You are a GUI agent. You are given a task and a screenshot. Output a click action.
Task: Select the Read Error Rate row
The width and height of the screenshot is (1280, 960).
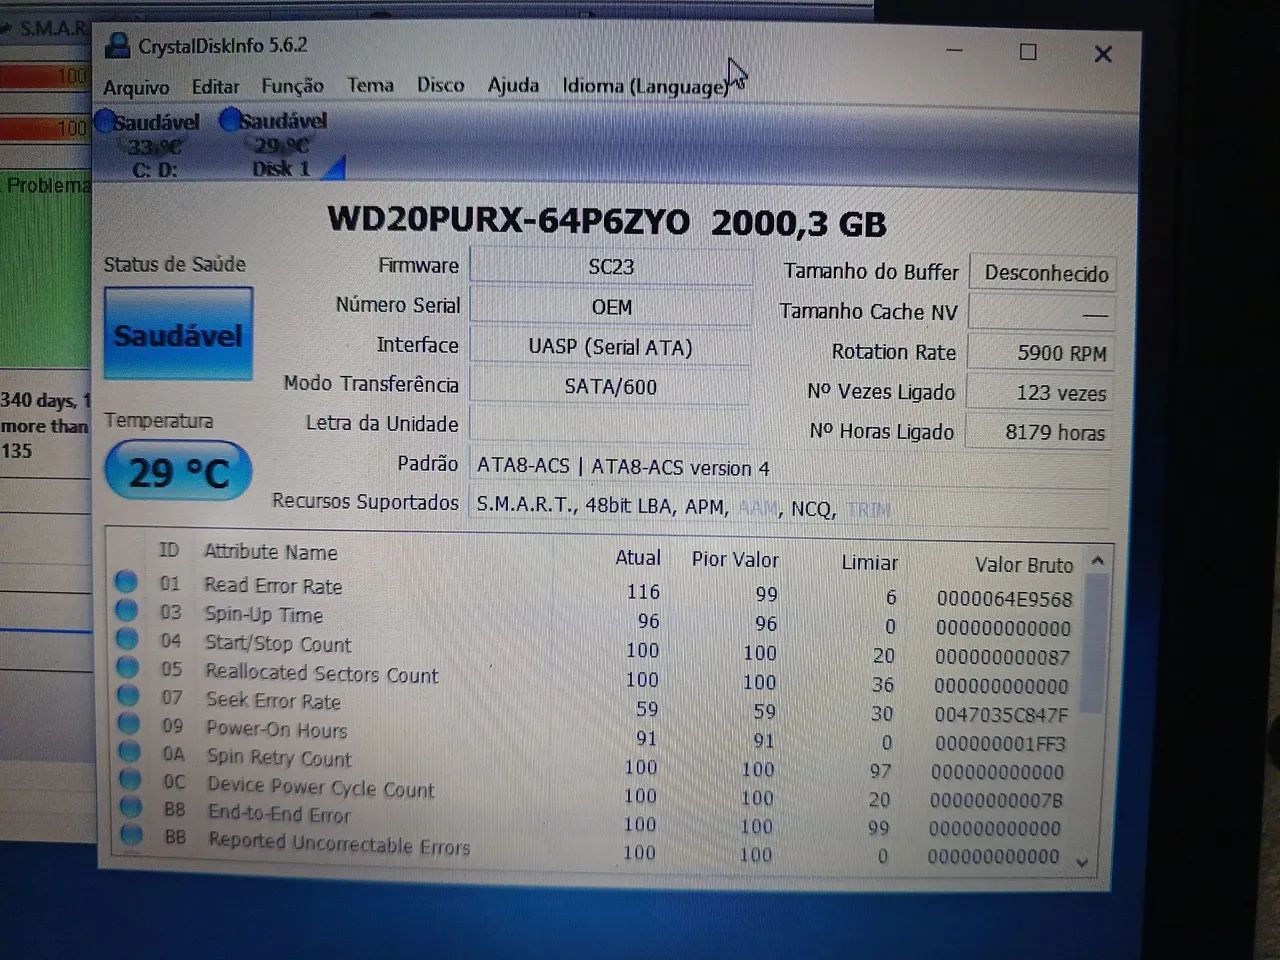click(x=595, y=590)
